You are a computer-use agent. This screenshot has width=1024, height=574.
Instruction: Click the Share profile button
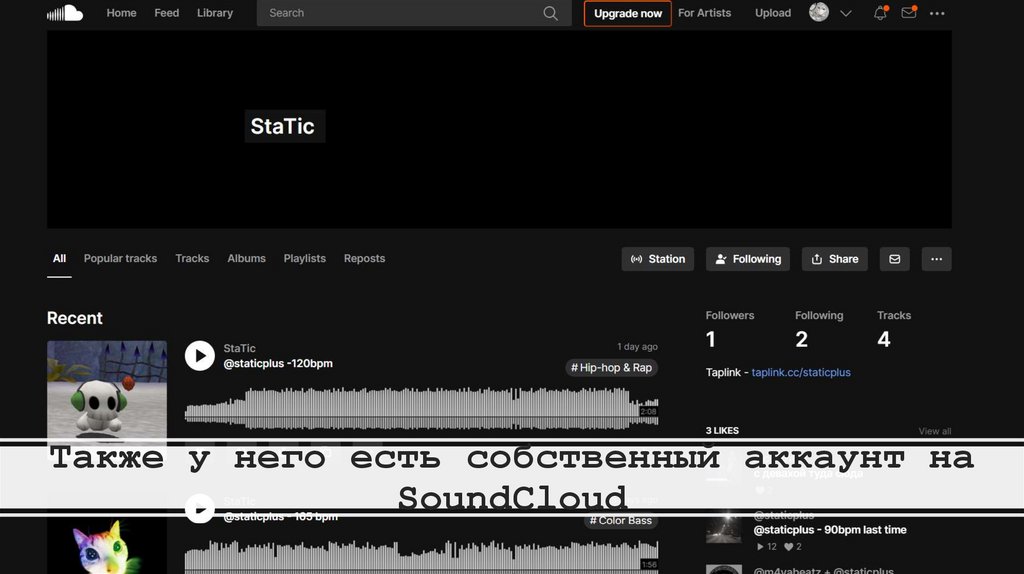pyautogui.click(x=835, y=259)
